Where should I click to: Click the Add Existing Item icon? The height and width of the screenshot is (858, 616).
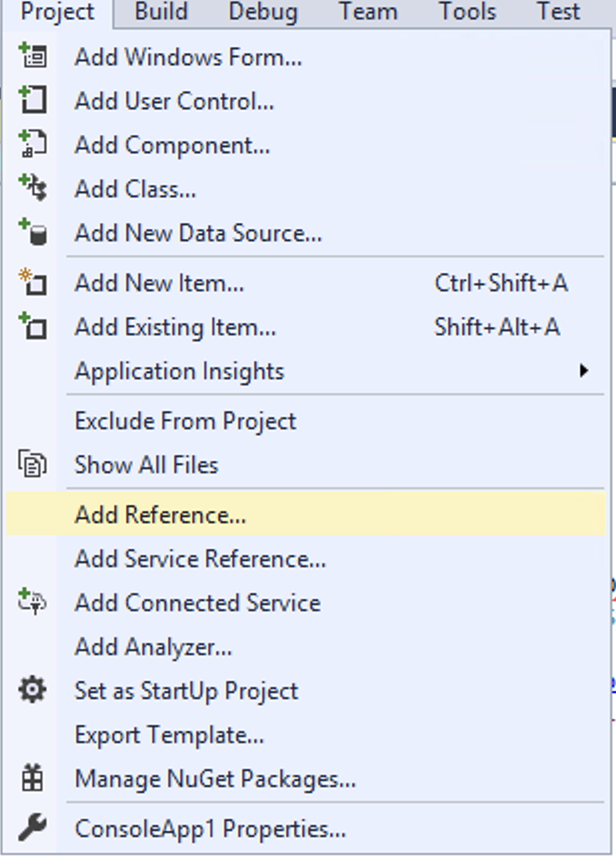(x=32, y=327)
